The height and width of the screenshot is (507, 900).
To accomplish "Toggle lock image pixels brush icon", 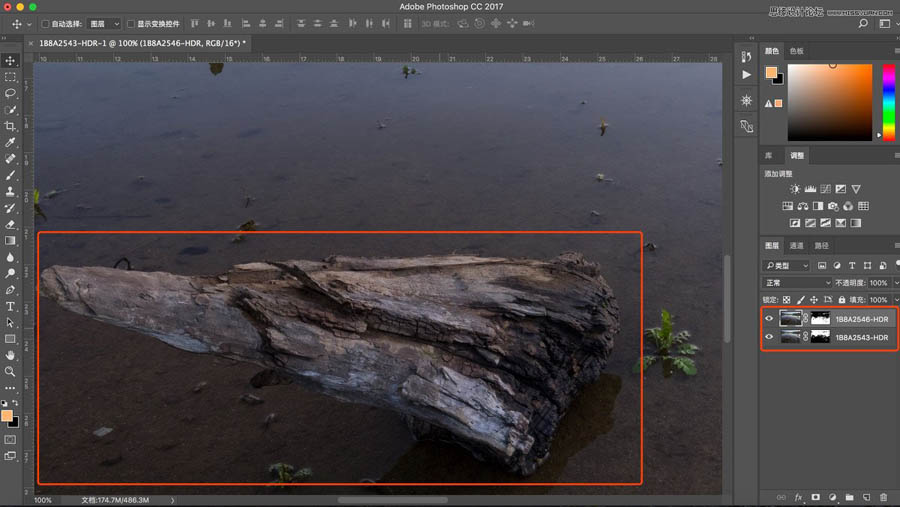I will 801,300.
